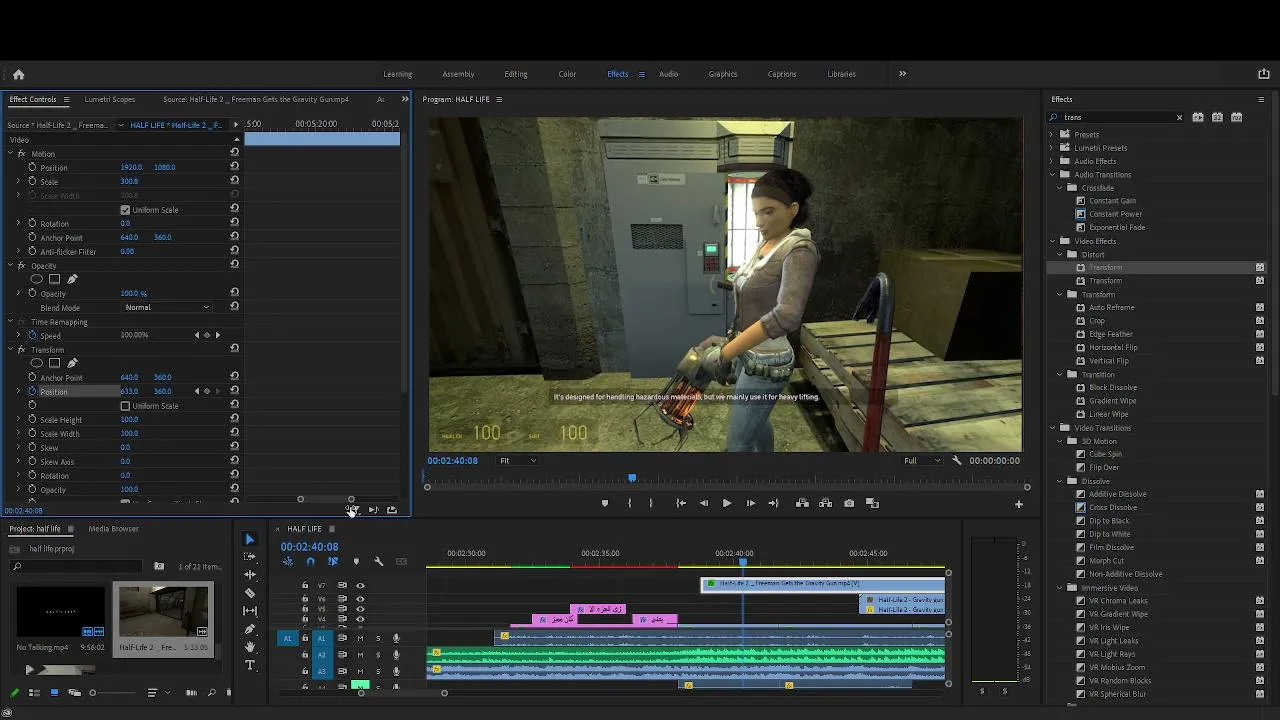
Task: Reset the Motion Position parameter
Action: [x=235, y=167]
